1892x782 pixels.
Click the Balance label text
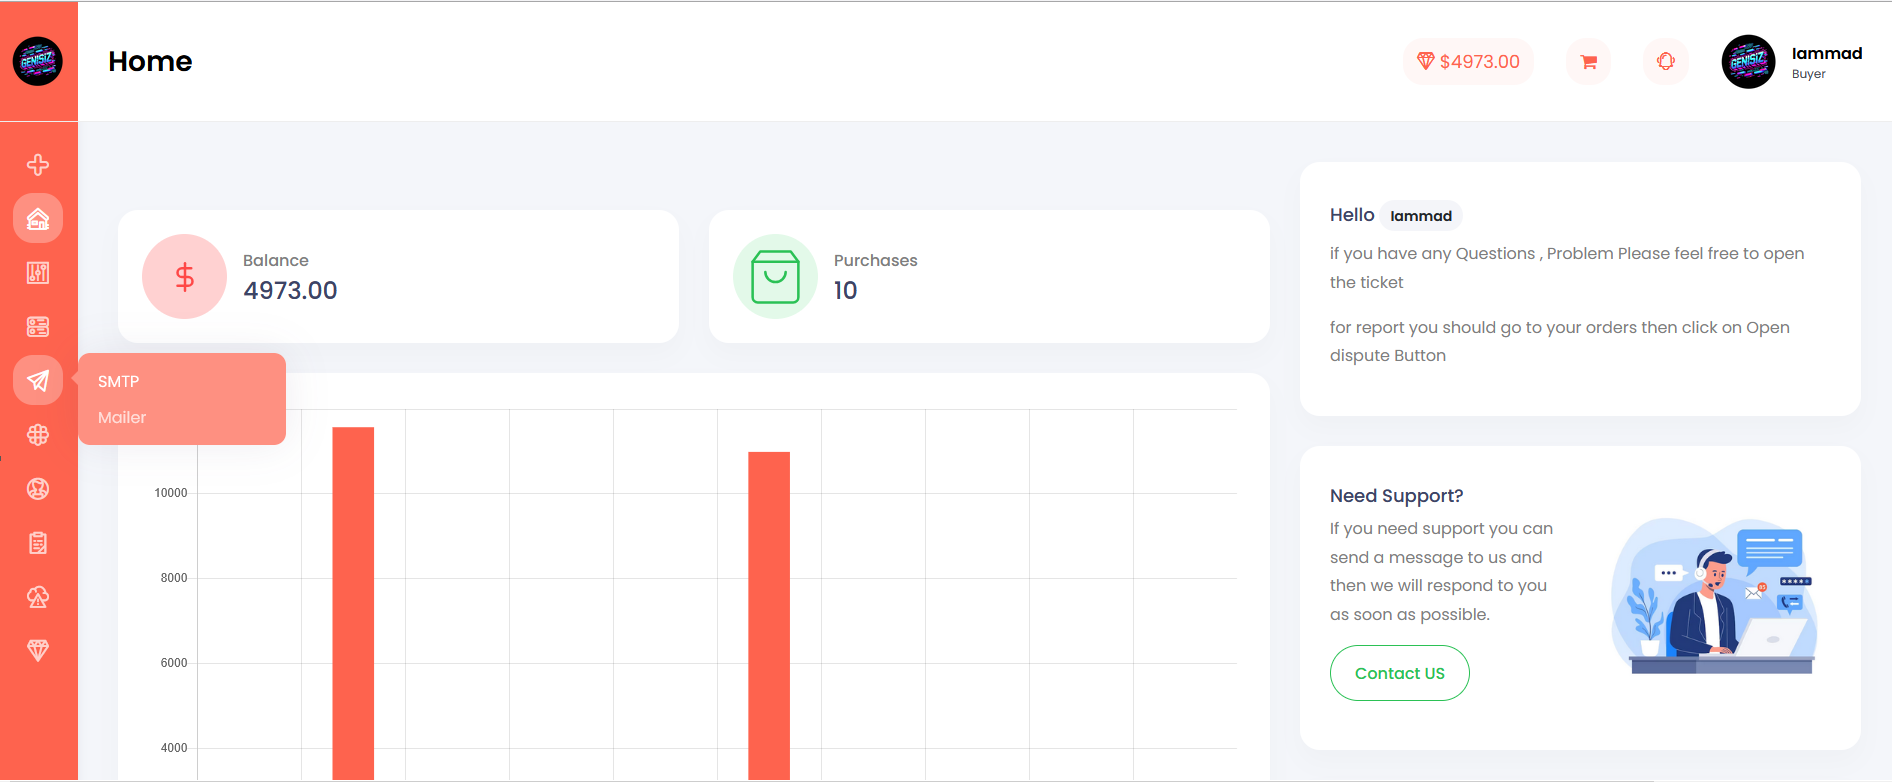[276, 260]
